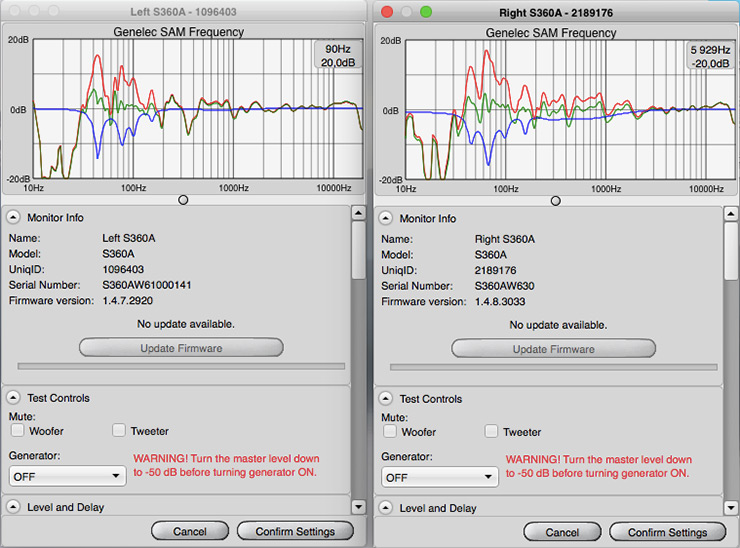Click firmware progress bar in Left S360A window
This screenshot has width=740, height=548.
click(181, 366)
